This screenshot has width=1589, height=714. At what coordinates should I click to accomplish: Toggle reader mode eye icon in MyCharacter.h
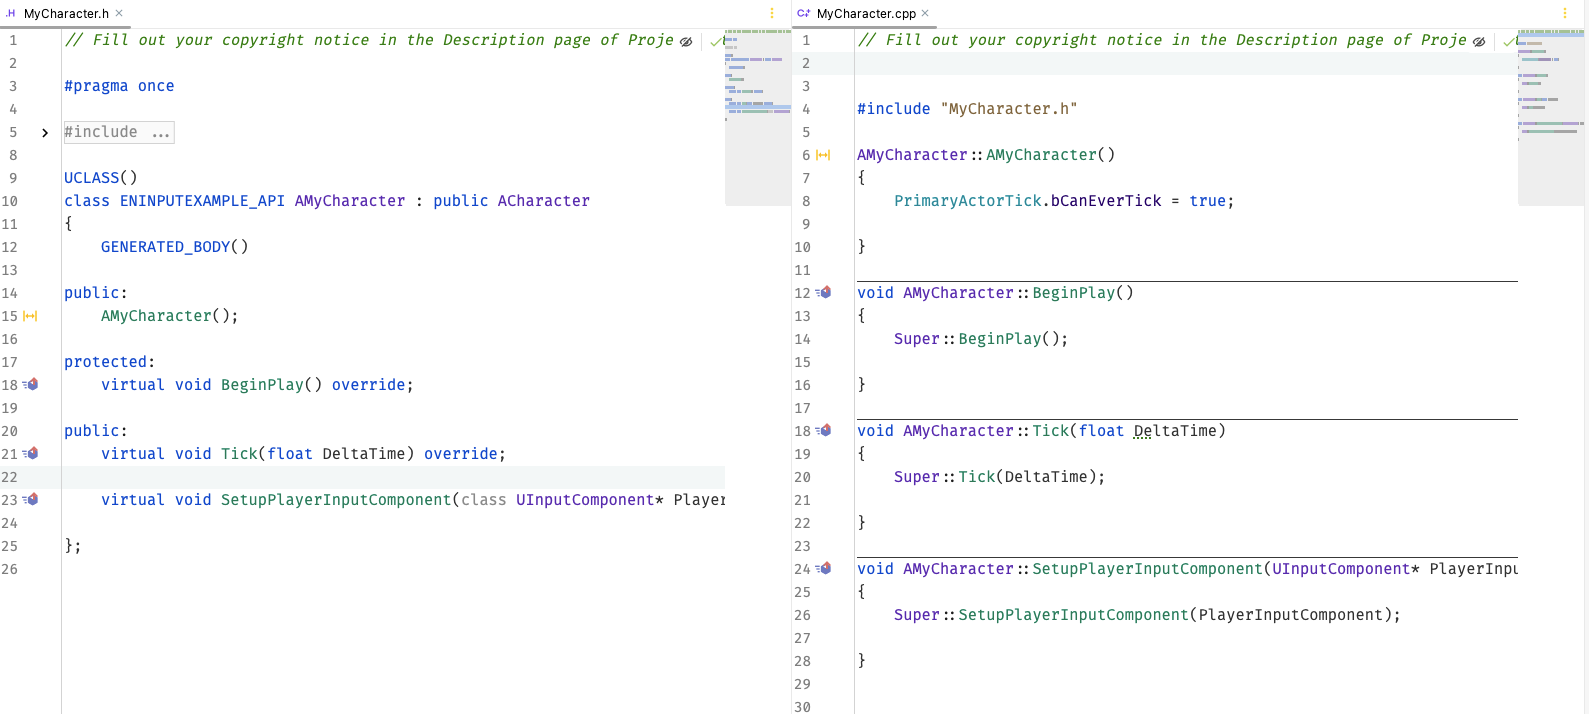686,42
